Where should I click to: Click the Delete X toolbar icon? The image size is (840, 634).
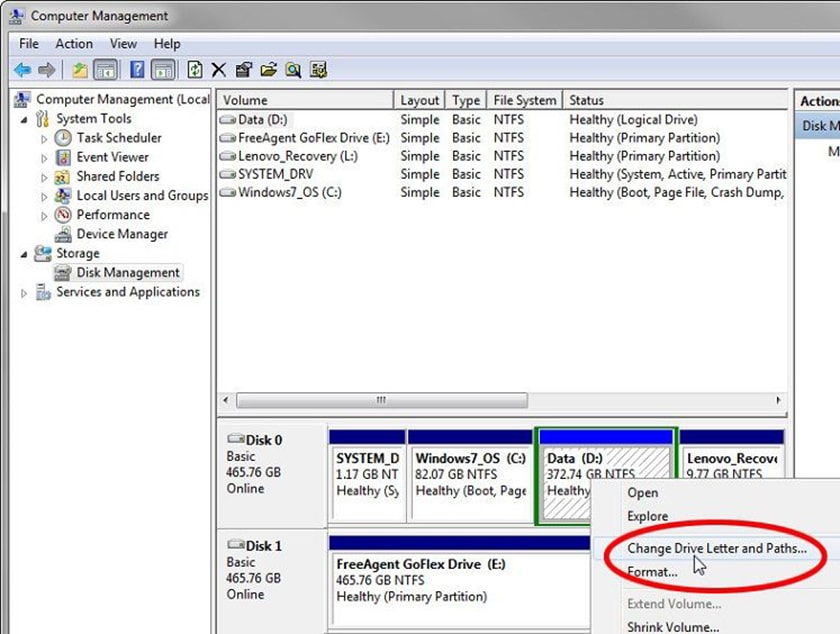pyautogui.click(x=218, y=69)
